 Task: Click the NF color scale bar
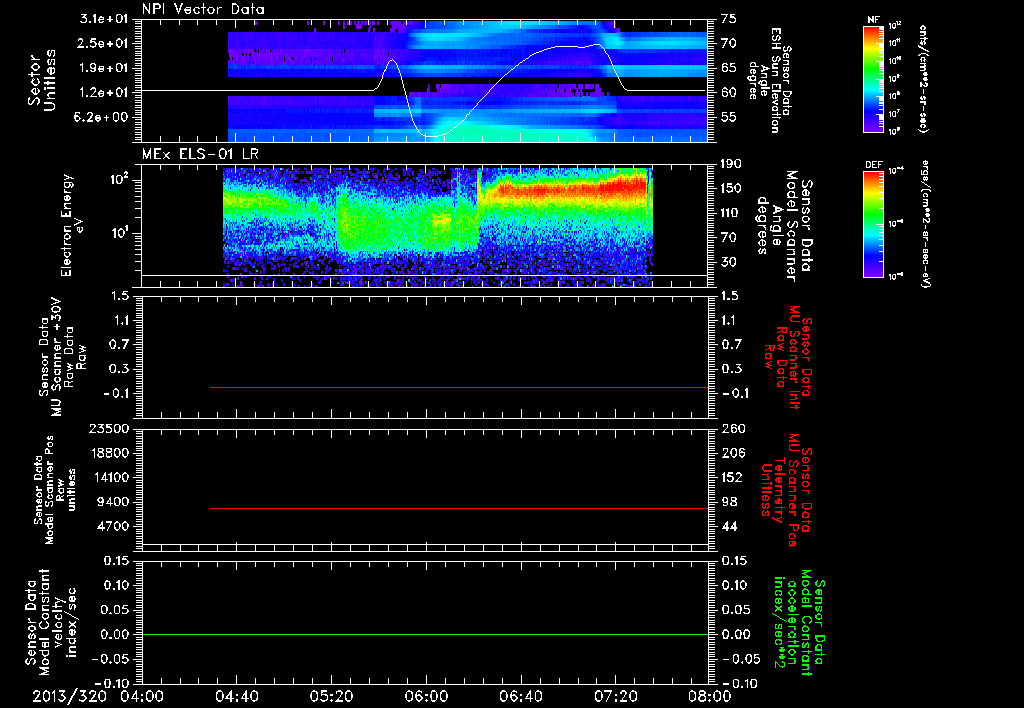(873, 79)
